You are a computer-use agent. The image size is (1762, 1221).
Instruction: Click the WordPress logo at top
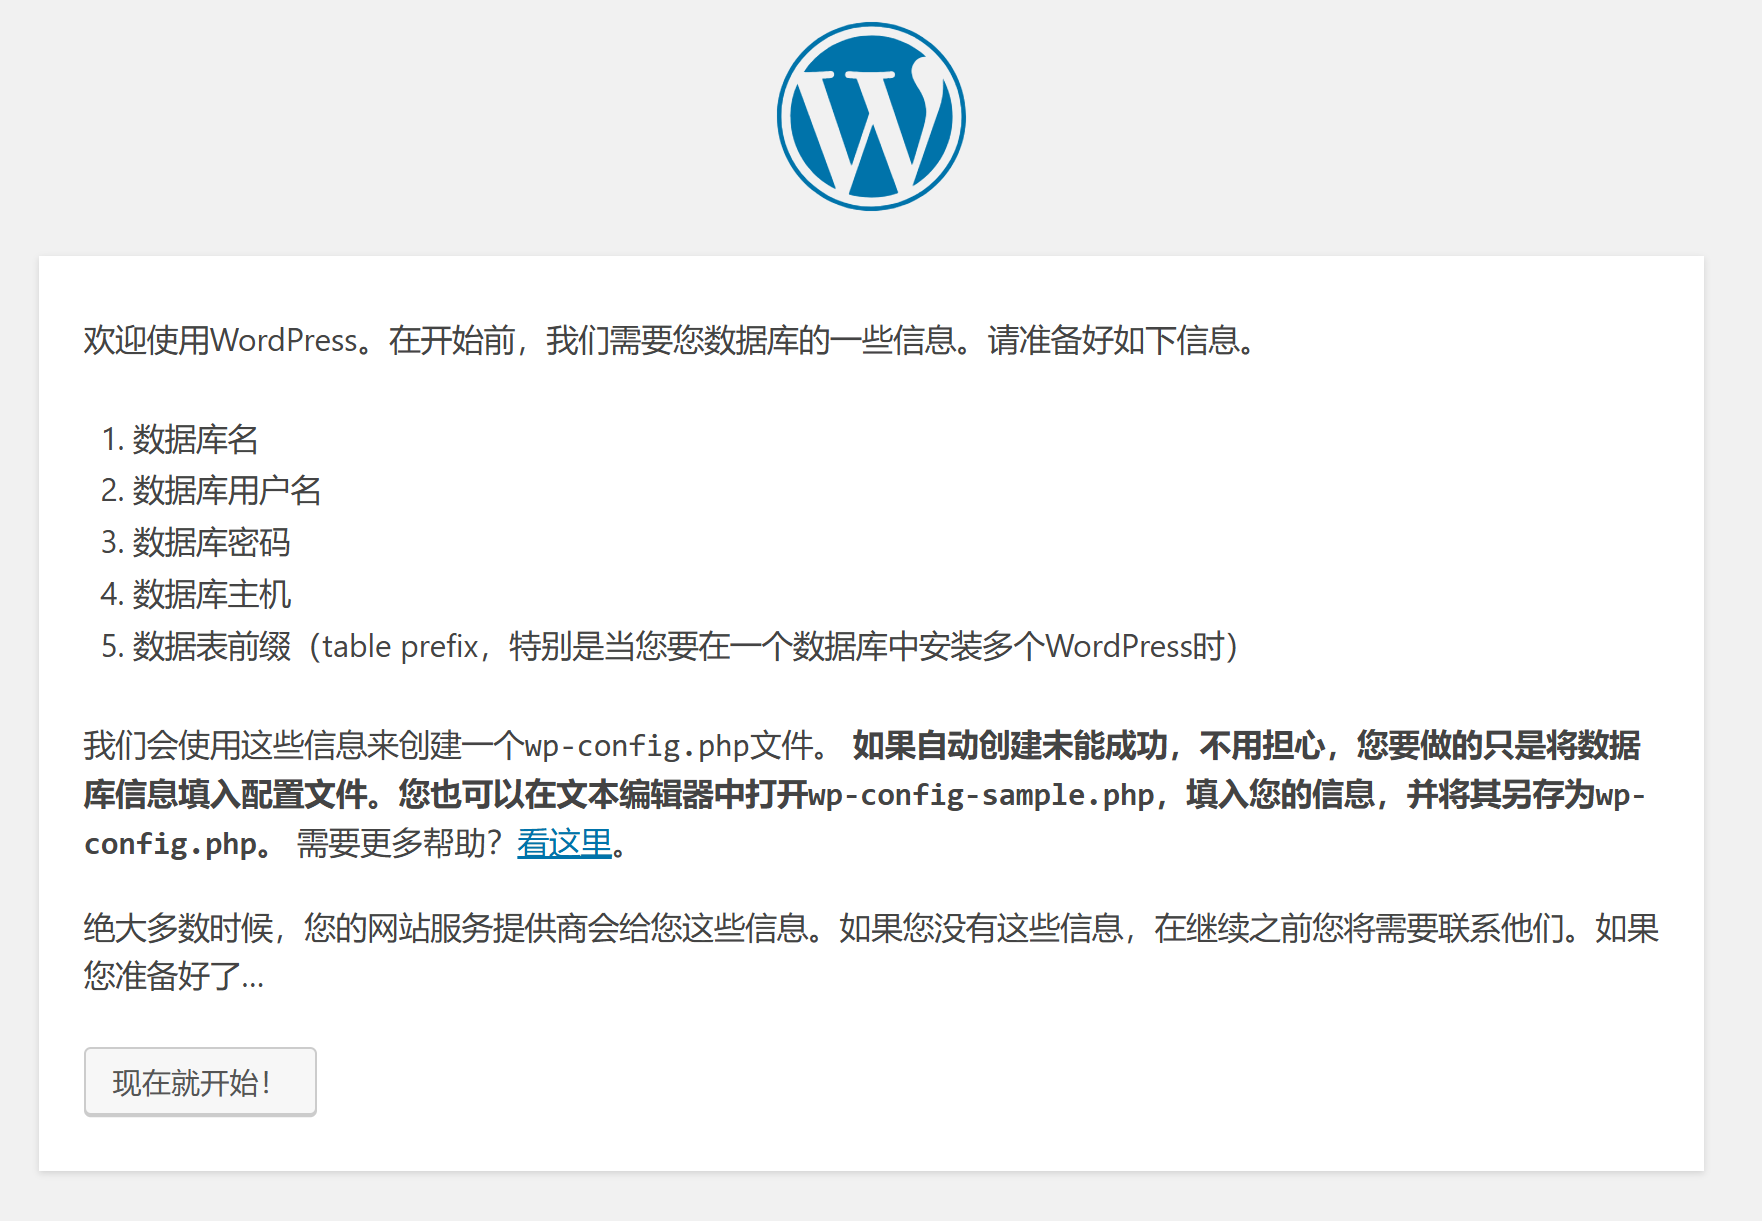[871, 117]
